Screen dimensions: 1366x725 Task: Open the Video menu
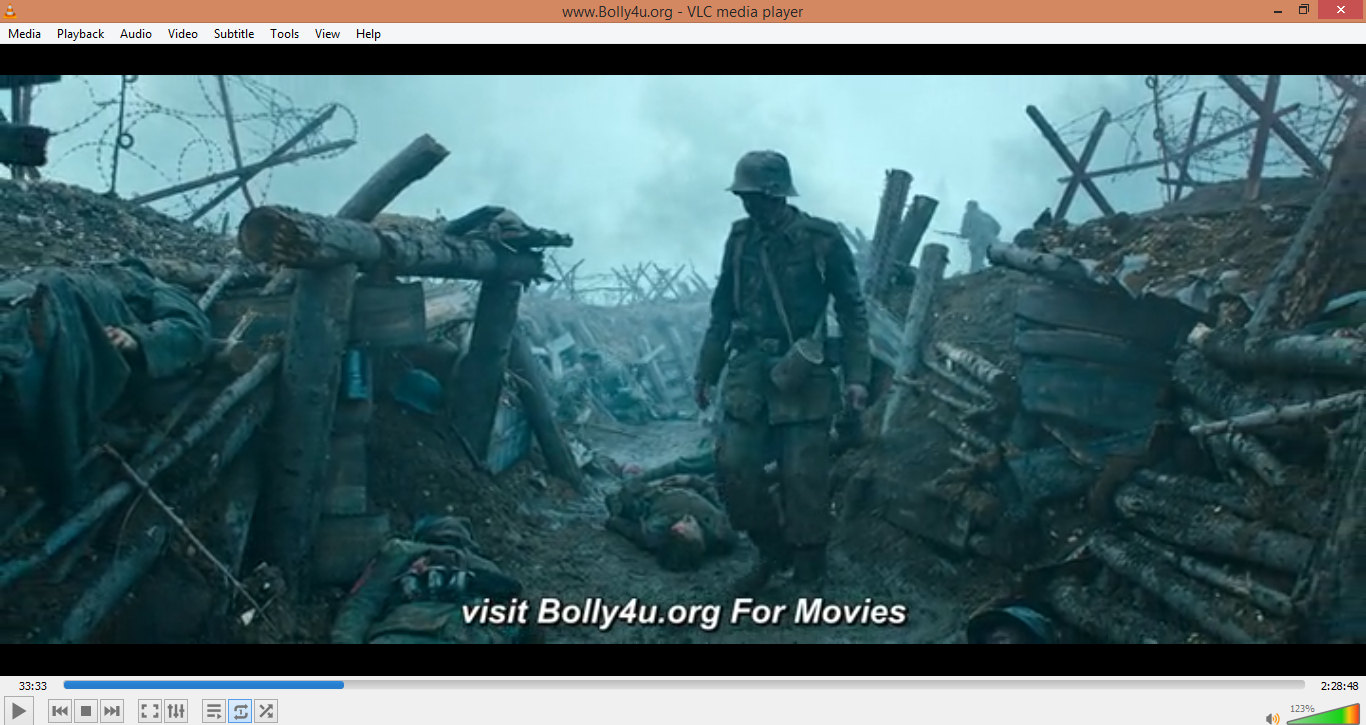(x=183, y=34)
